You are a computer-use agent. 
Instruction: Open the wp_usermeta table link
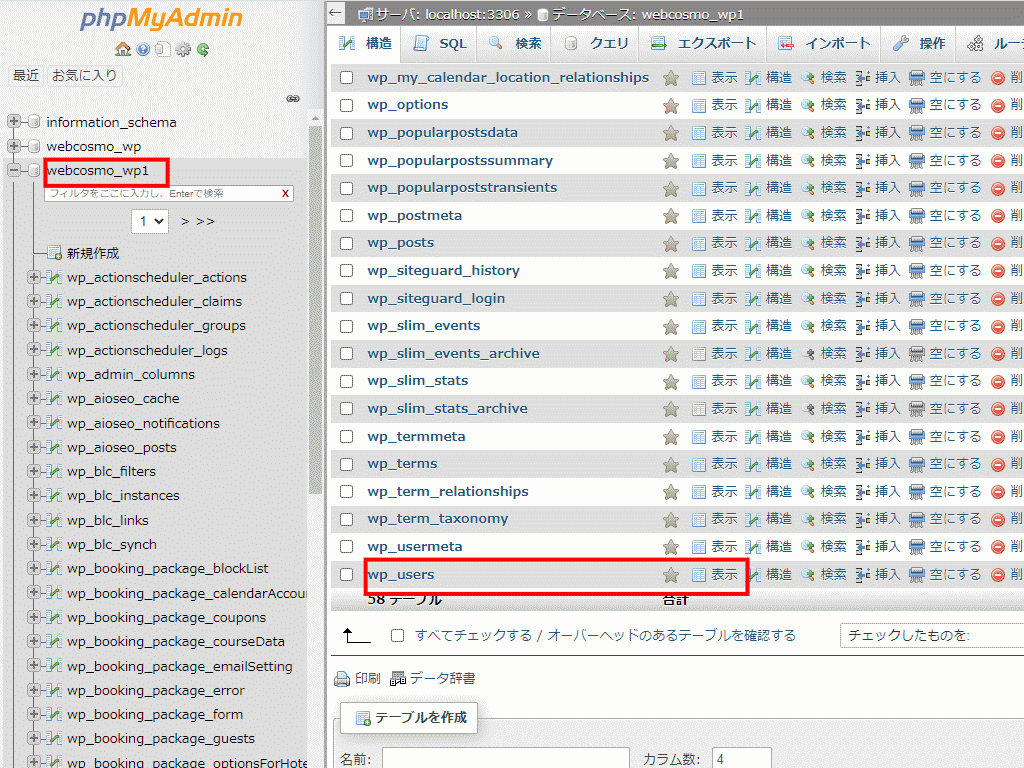pyautogui.click(x=414, y=547)
